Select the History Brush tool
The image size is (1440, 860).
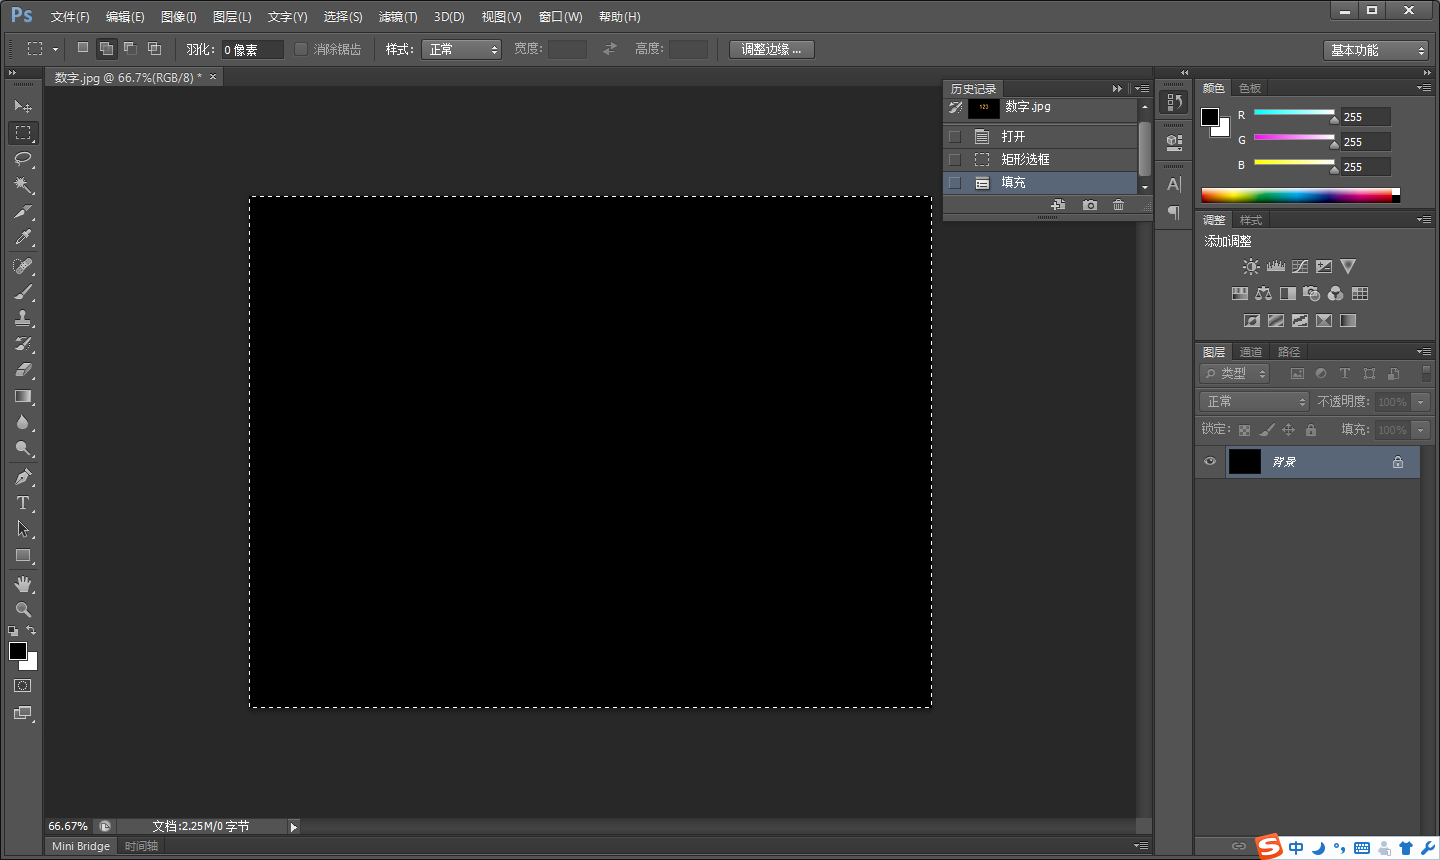click(x=23, y=344)
